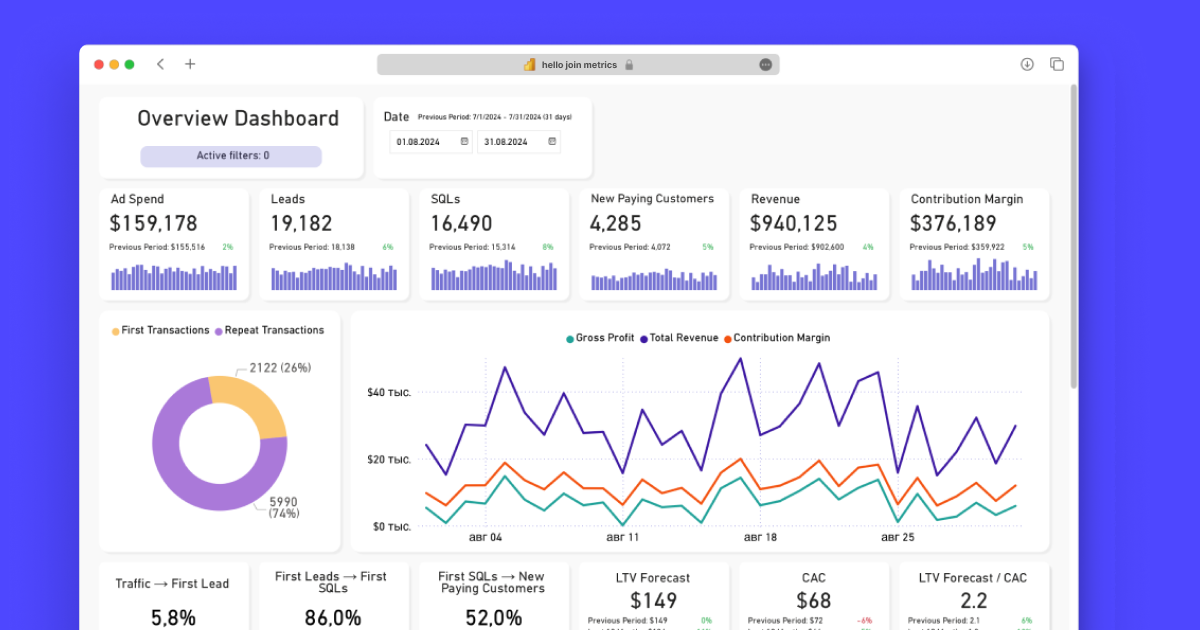1200x630 pixels.
Task: Click the Contribution Margin value $376,189
Action: [954, 223]
